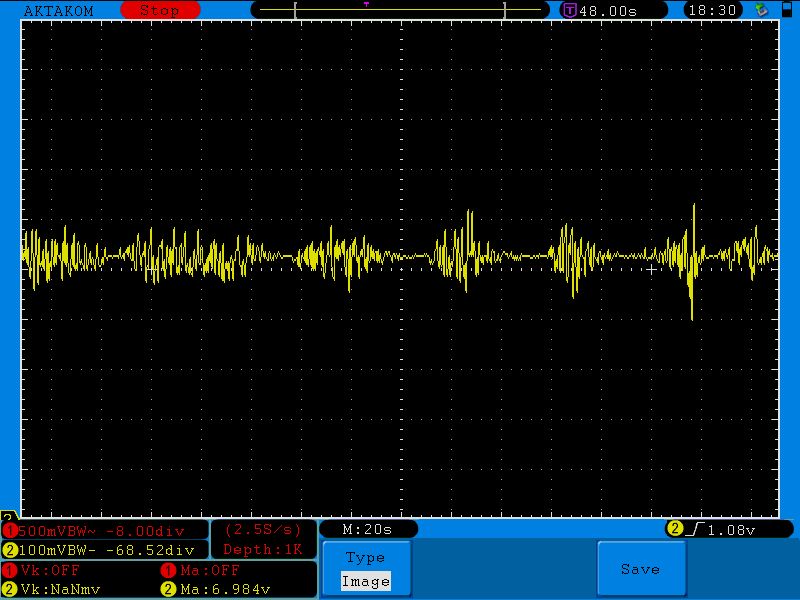Click the 2.5S/s sample rate readout
The height and width of the screenshot is (600, 800).
pyautogui.click(x=263, y=530)
